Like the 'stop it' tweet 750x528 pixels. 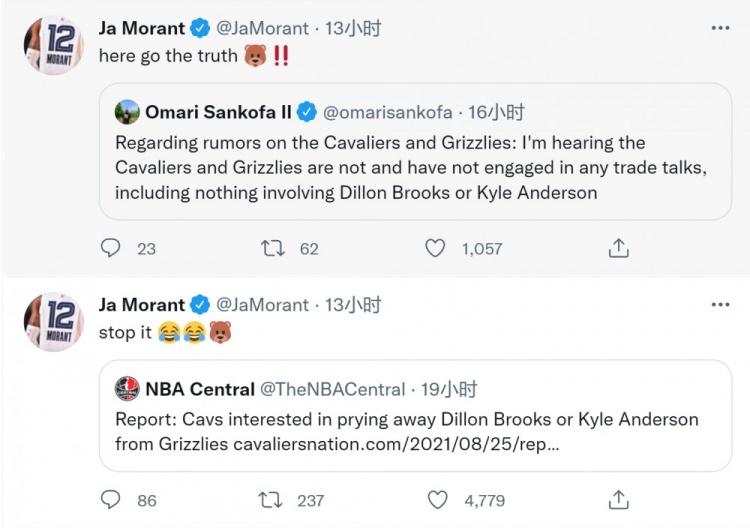pyautogui.click(x=437, y=499)
